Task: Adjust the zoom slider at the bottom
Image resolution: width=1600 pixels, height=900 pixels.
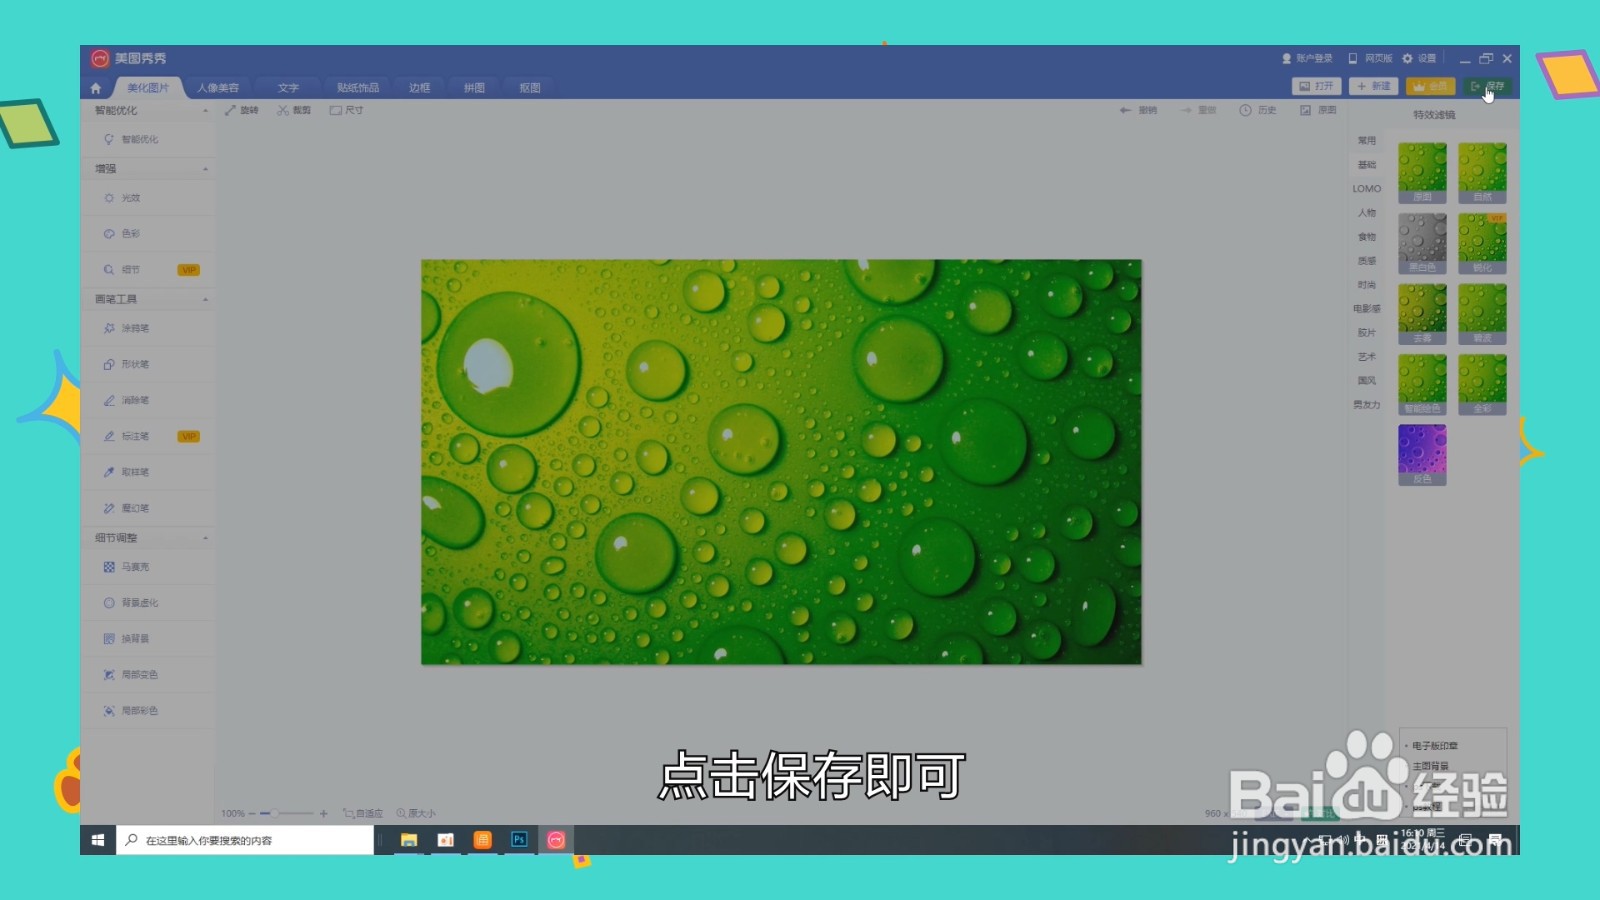Action: point(272,813)
